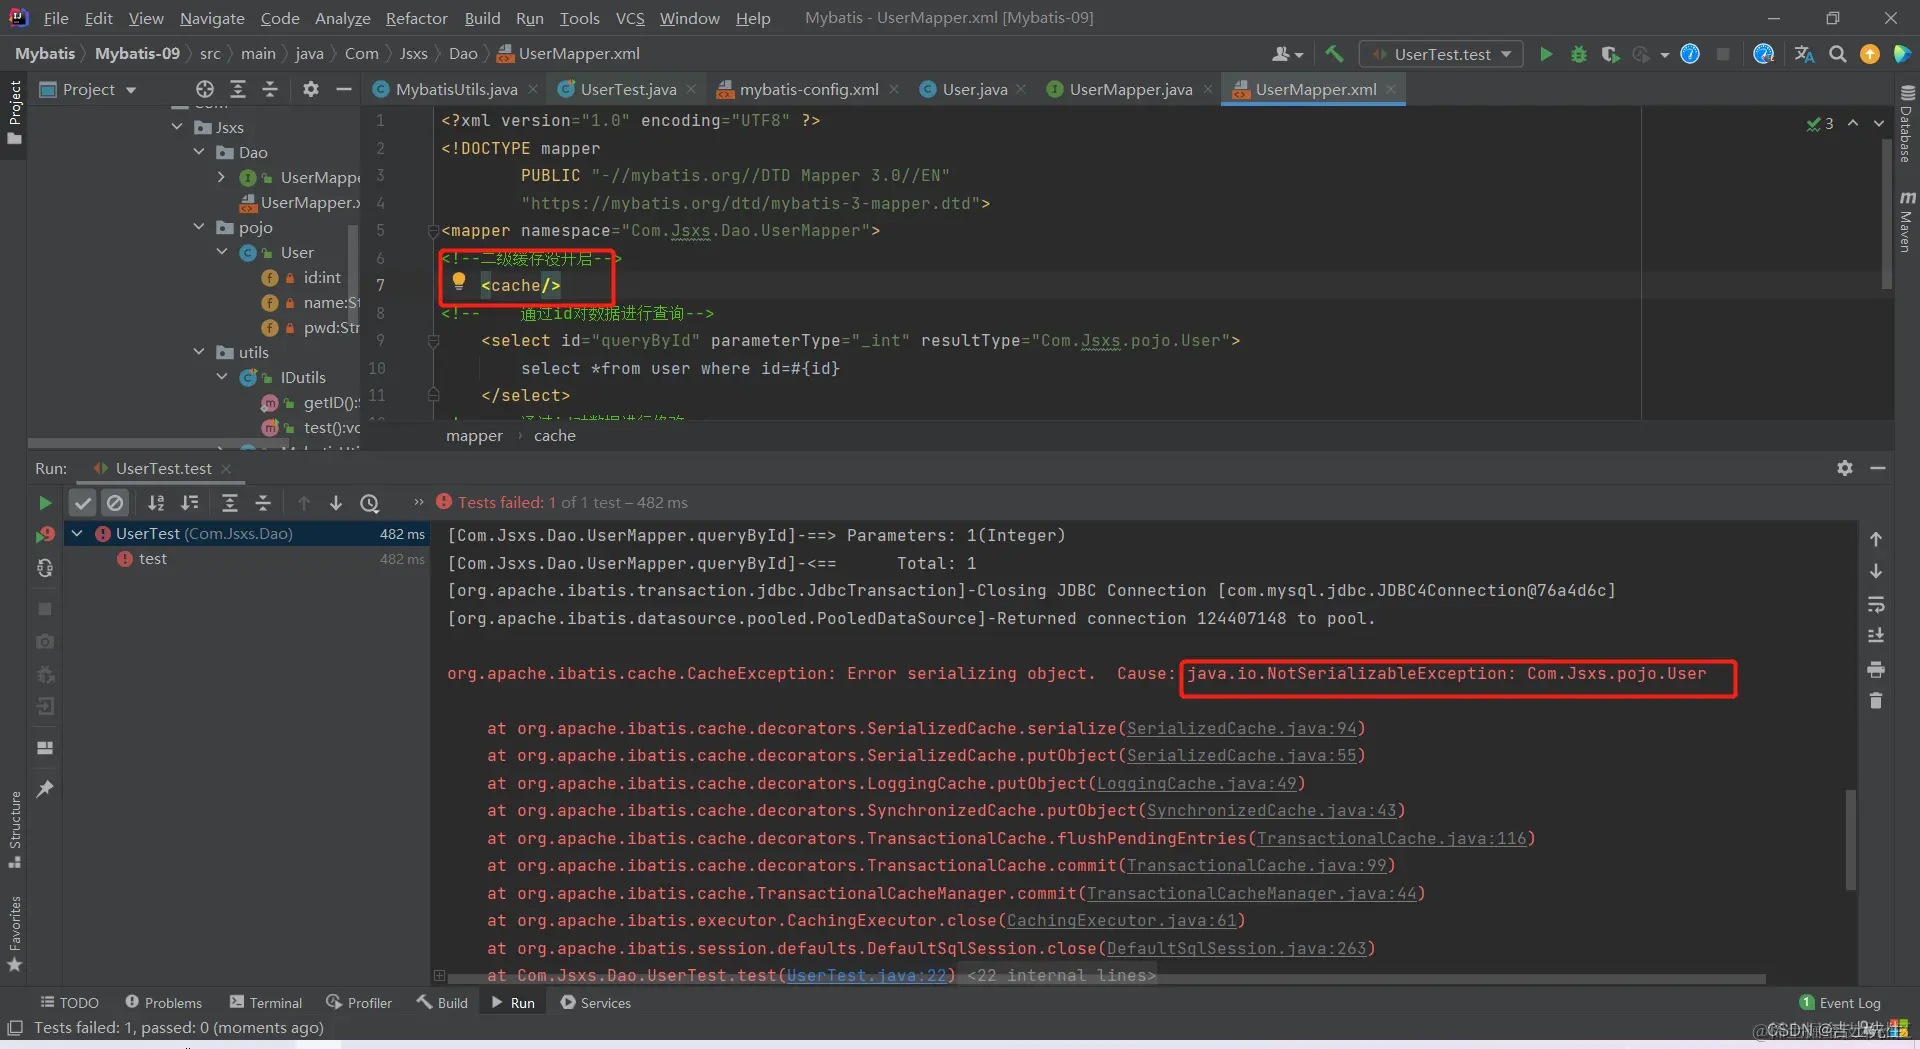Open Run panel settings gear
The height and width of the screenshot is (1049, 1920).
coord(1845,468)
